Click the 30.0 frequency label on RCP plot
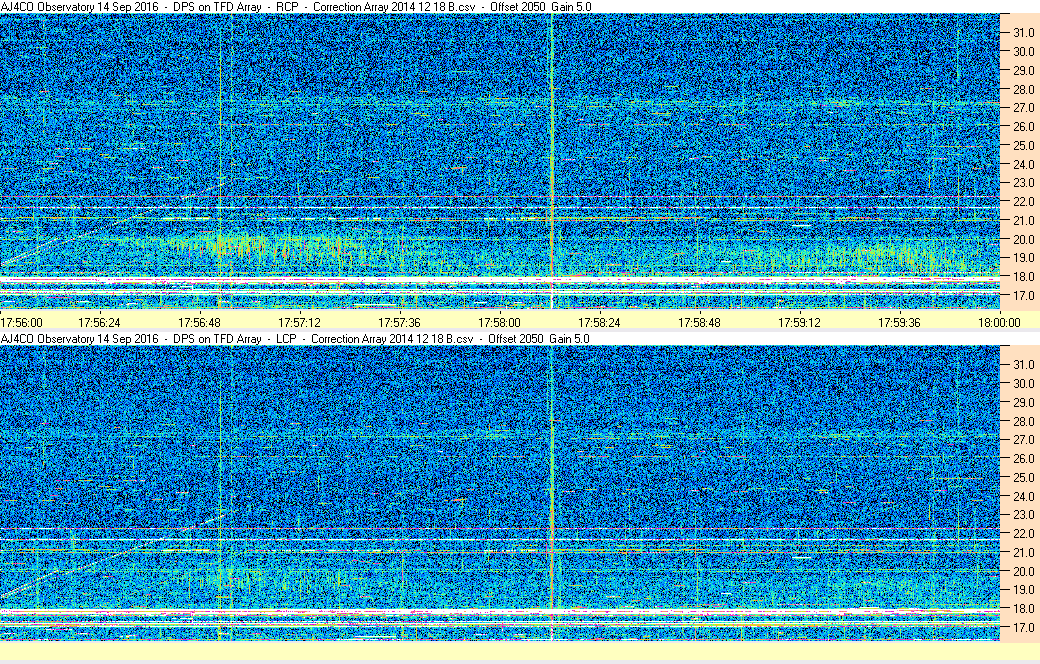This screenshot has height=664, width=1040. [1023, 51]
